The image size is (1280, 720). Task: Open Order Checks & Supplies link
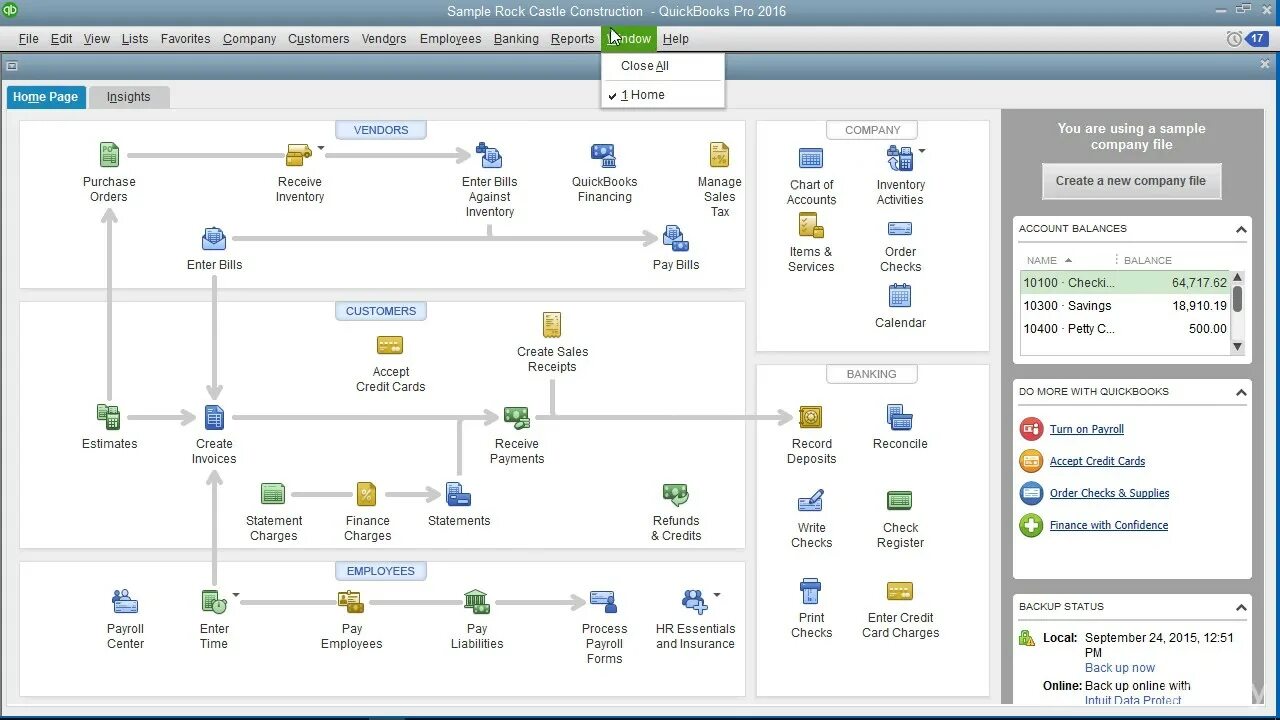coord(1109,493)
